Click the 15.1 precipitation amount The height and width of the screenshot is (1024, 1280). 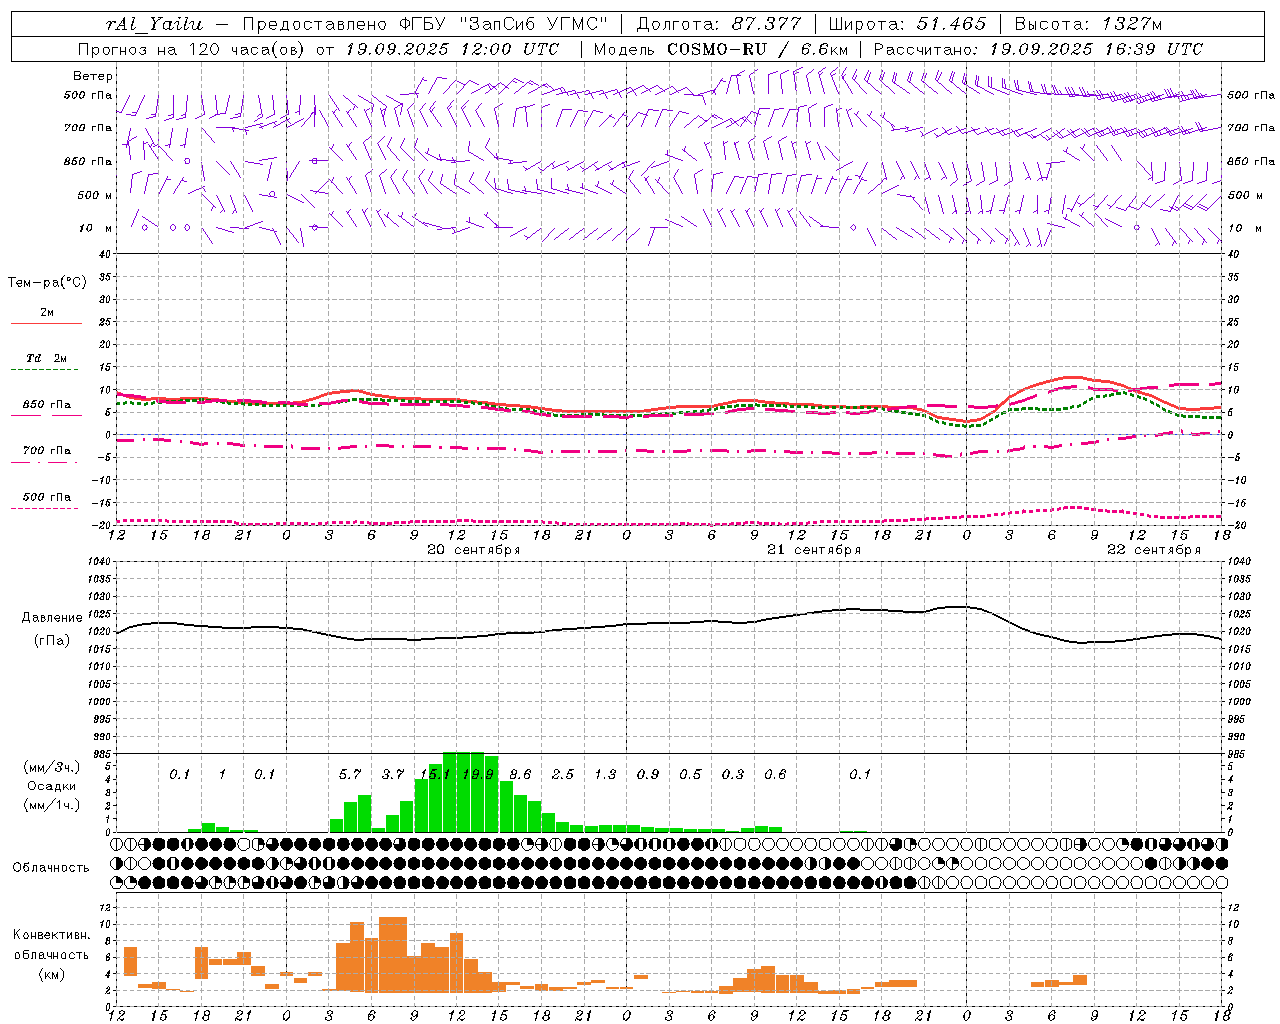point(434,774)
